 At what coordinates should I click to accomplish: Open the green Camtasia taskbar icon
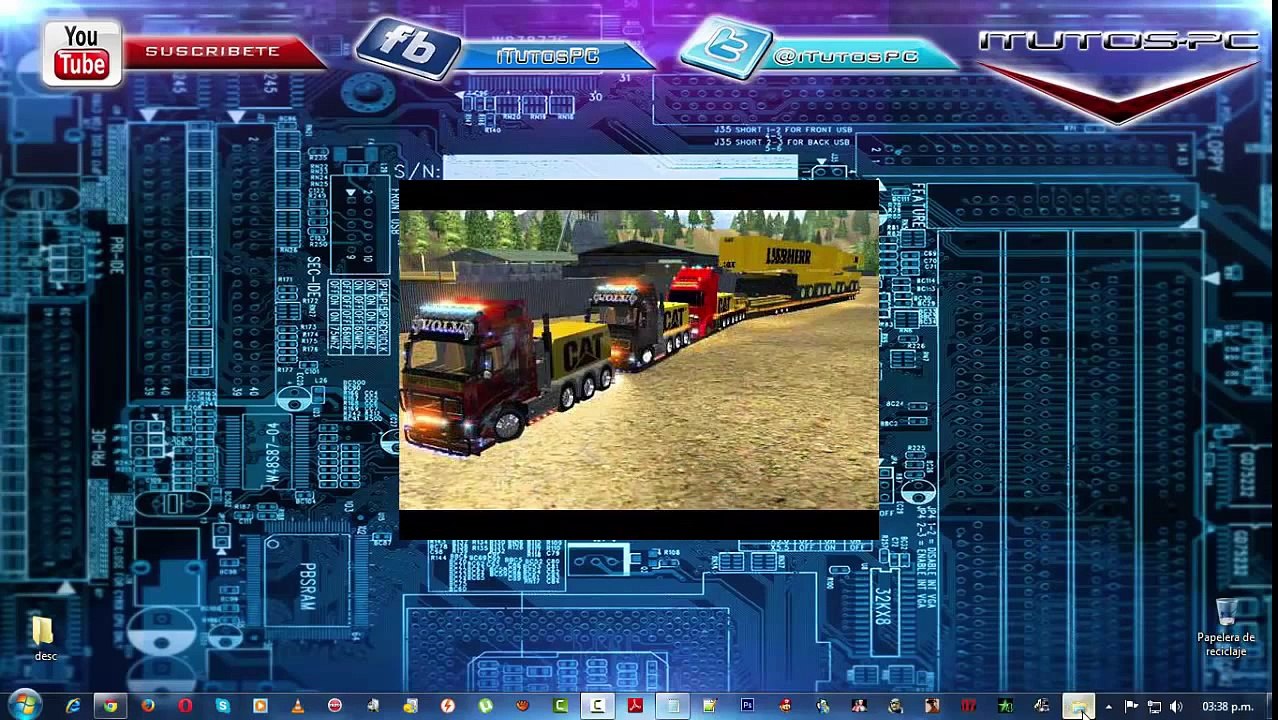[x=560, y=706]
